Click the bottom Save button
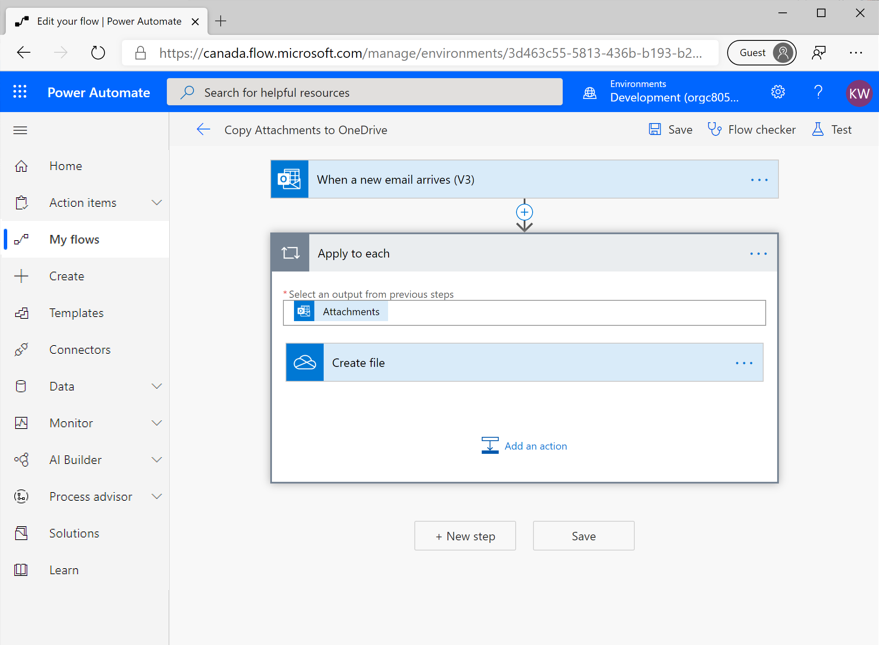 pyautogui.click(x=584, y=536)
